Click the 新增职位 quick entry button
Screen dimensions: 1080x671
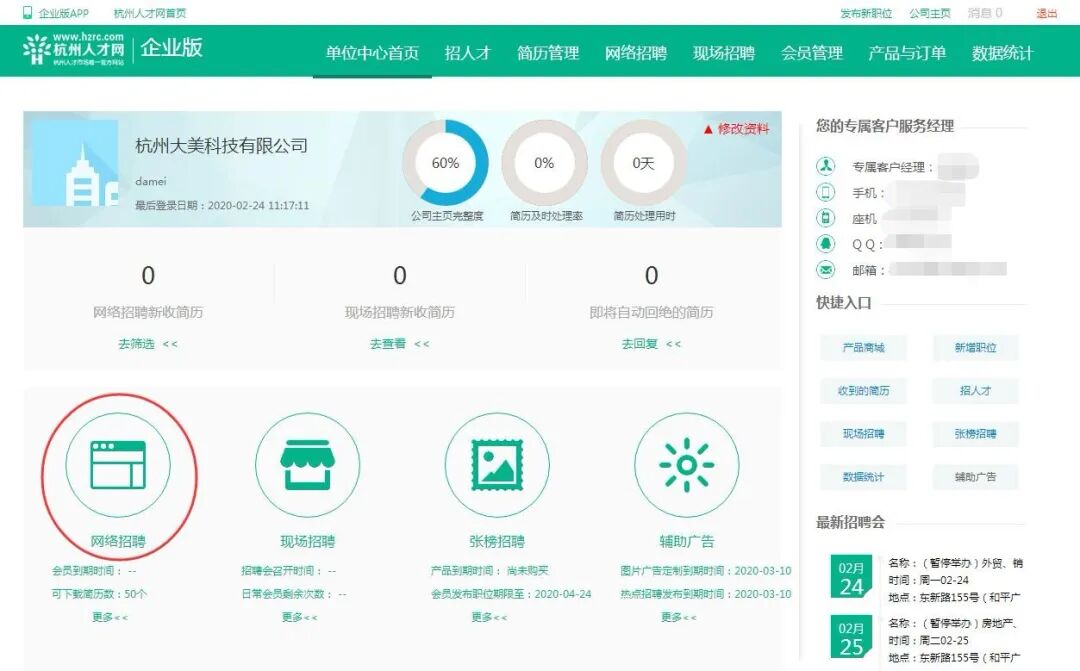coord(975,348)
